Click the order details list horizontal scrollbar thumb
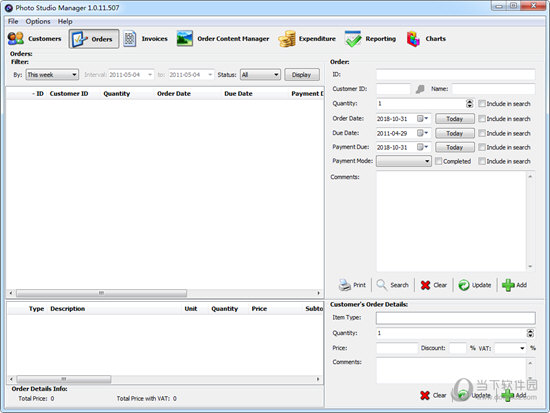This screenshot has width=550, height=413. (63, 379)
